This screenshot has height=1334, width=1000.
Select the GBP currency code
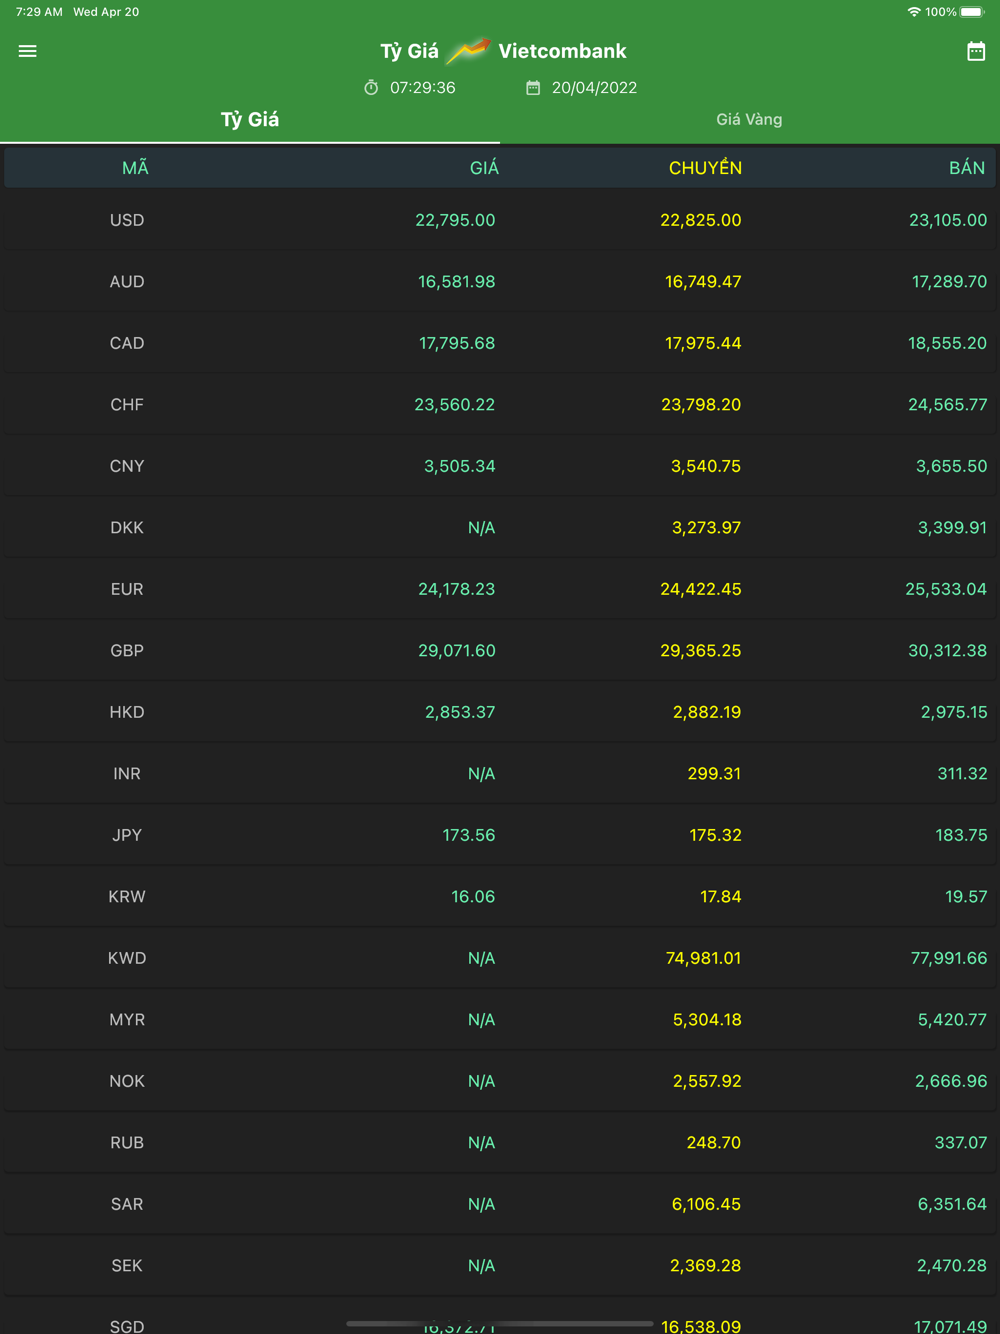point(127,651)
